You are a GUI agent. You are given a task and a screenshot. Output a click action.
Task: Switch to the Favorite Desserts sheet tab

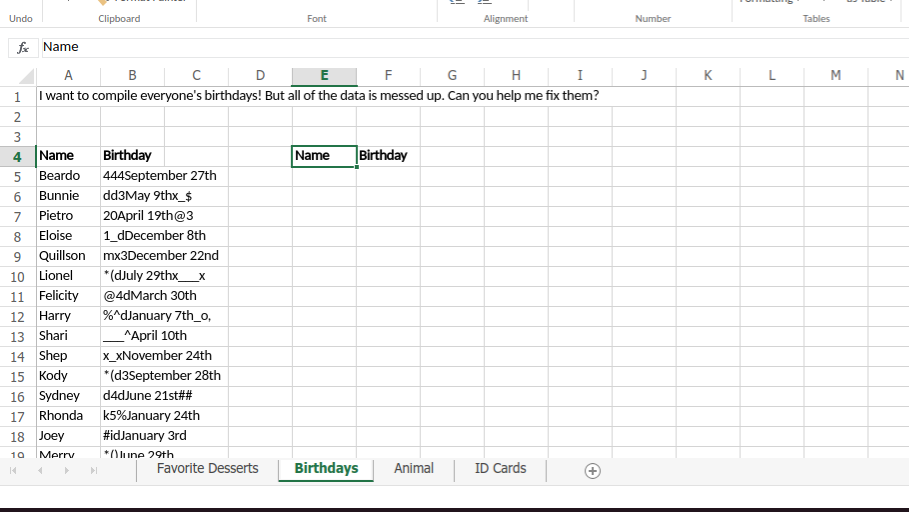pos(208,469)
